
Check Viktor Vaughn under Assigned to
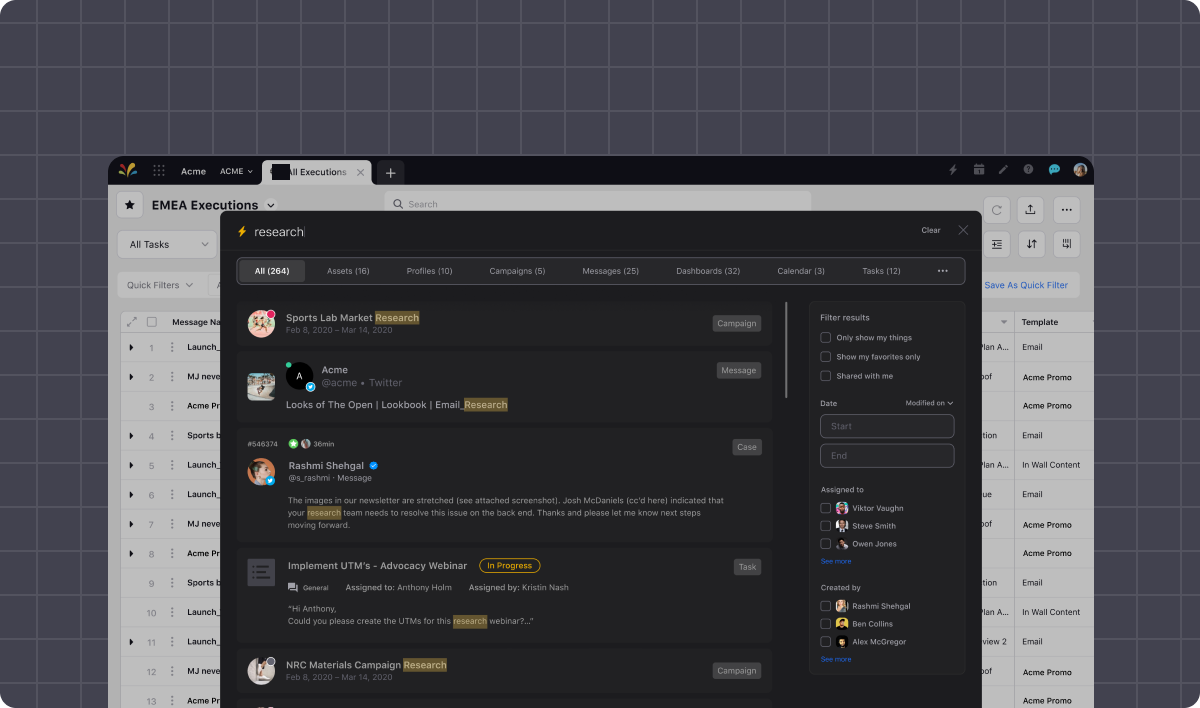click(x=825, y=508)
